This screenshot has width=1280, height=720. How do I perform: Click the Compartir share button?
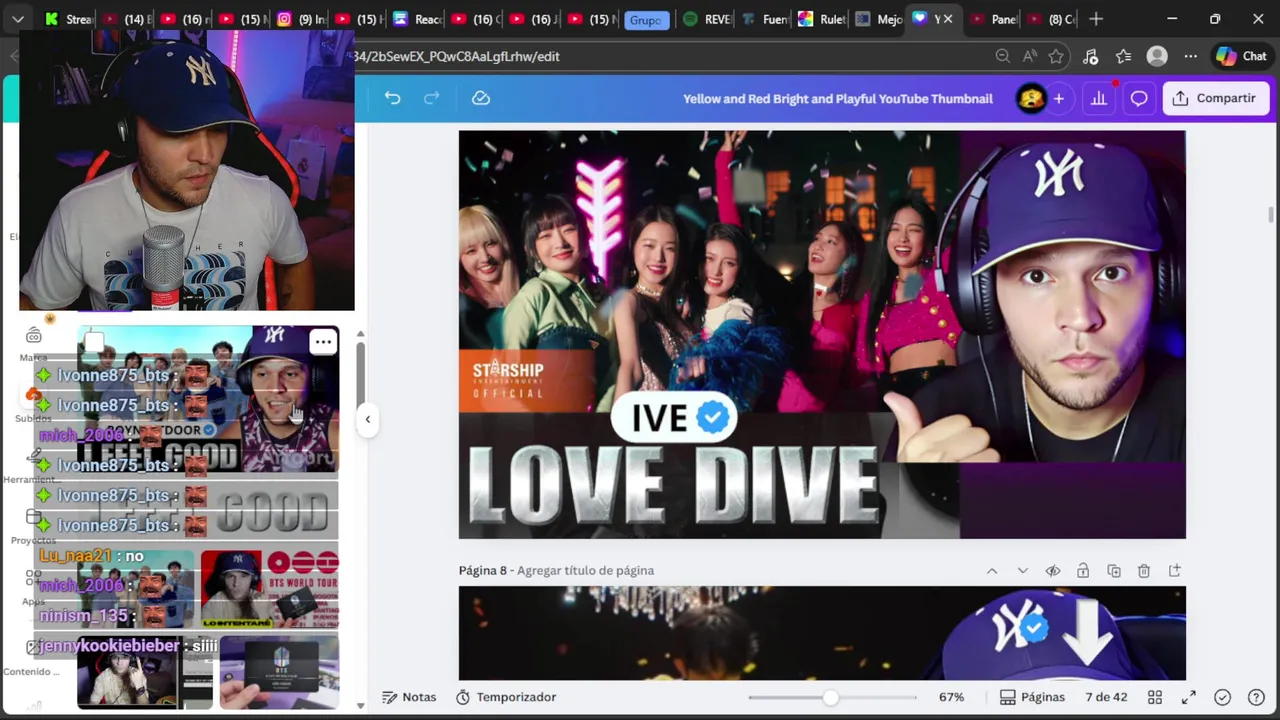coord(1216,98)
